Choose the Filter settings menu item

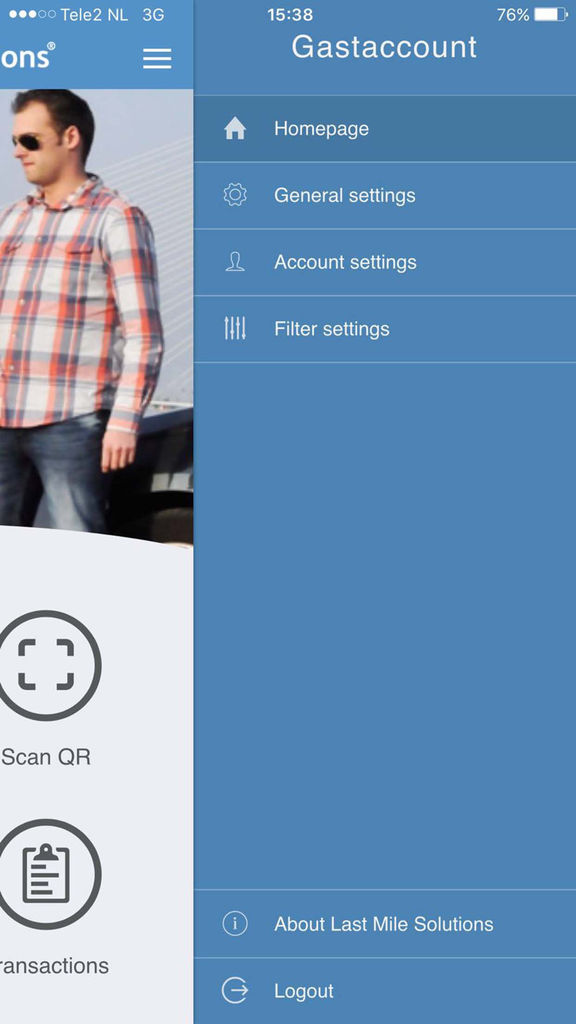(385, 328)
